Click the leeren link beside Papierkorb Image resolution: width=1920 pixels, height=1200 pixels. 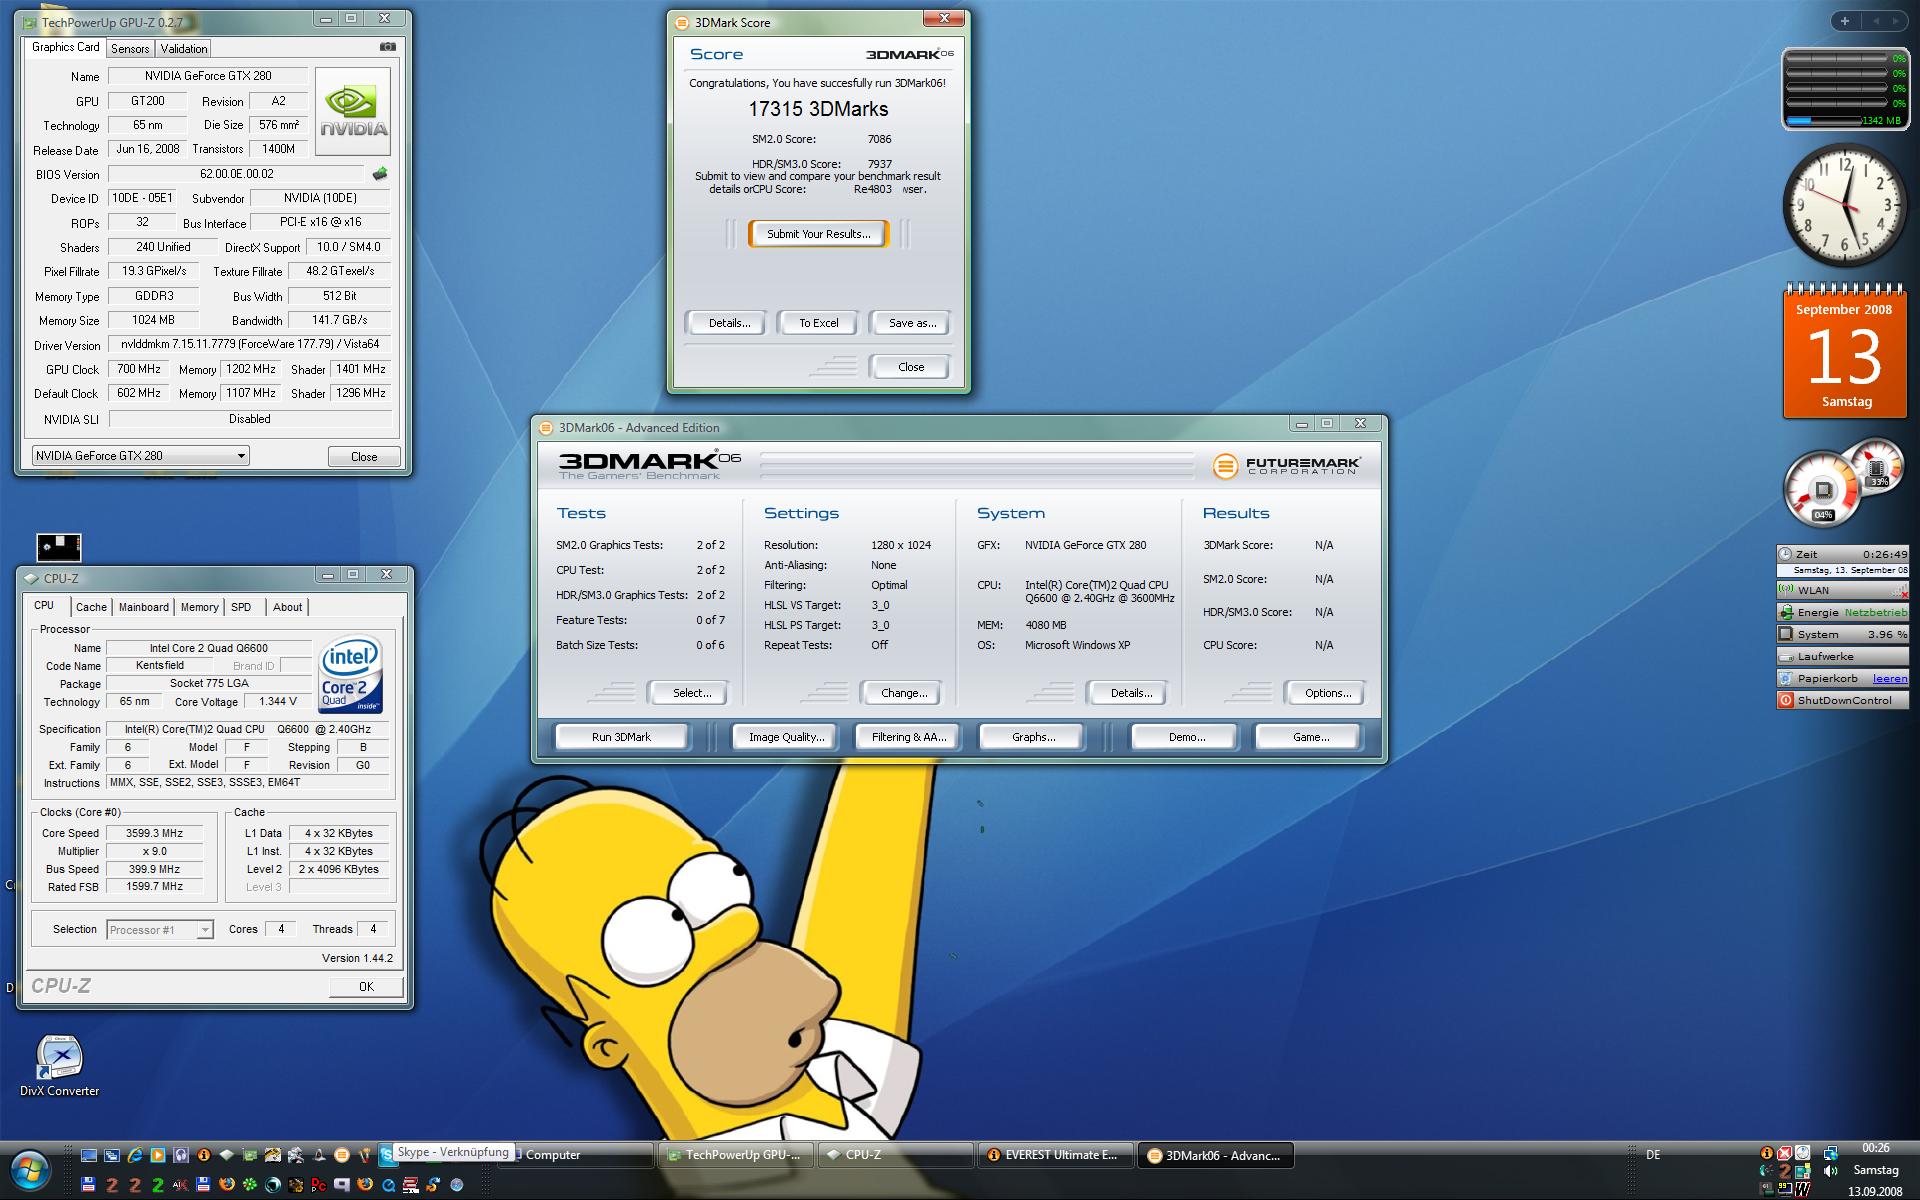[x=1889, y=678]
